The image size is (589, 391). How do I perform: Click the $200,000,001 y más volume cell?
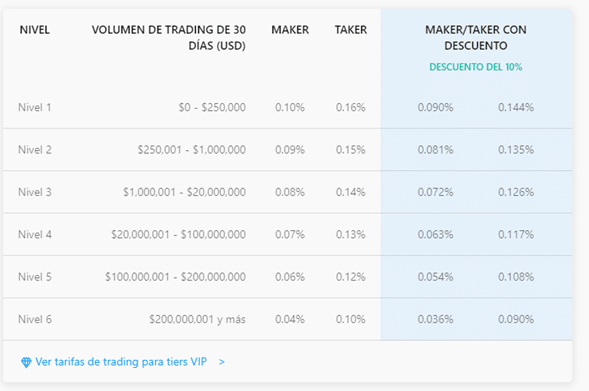(198, 320)
